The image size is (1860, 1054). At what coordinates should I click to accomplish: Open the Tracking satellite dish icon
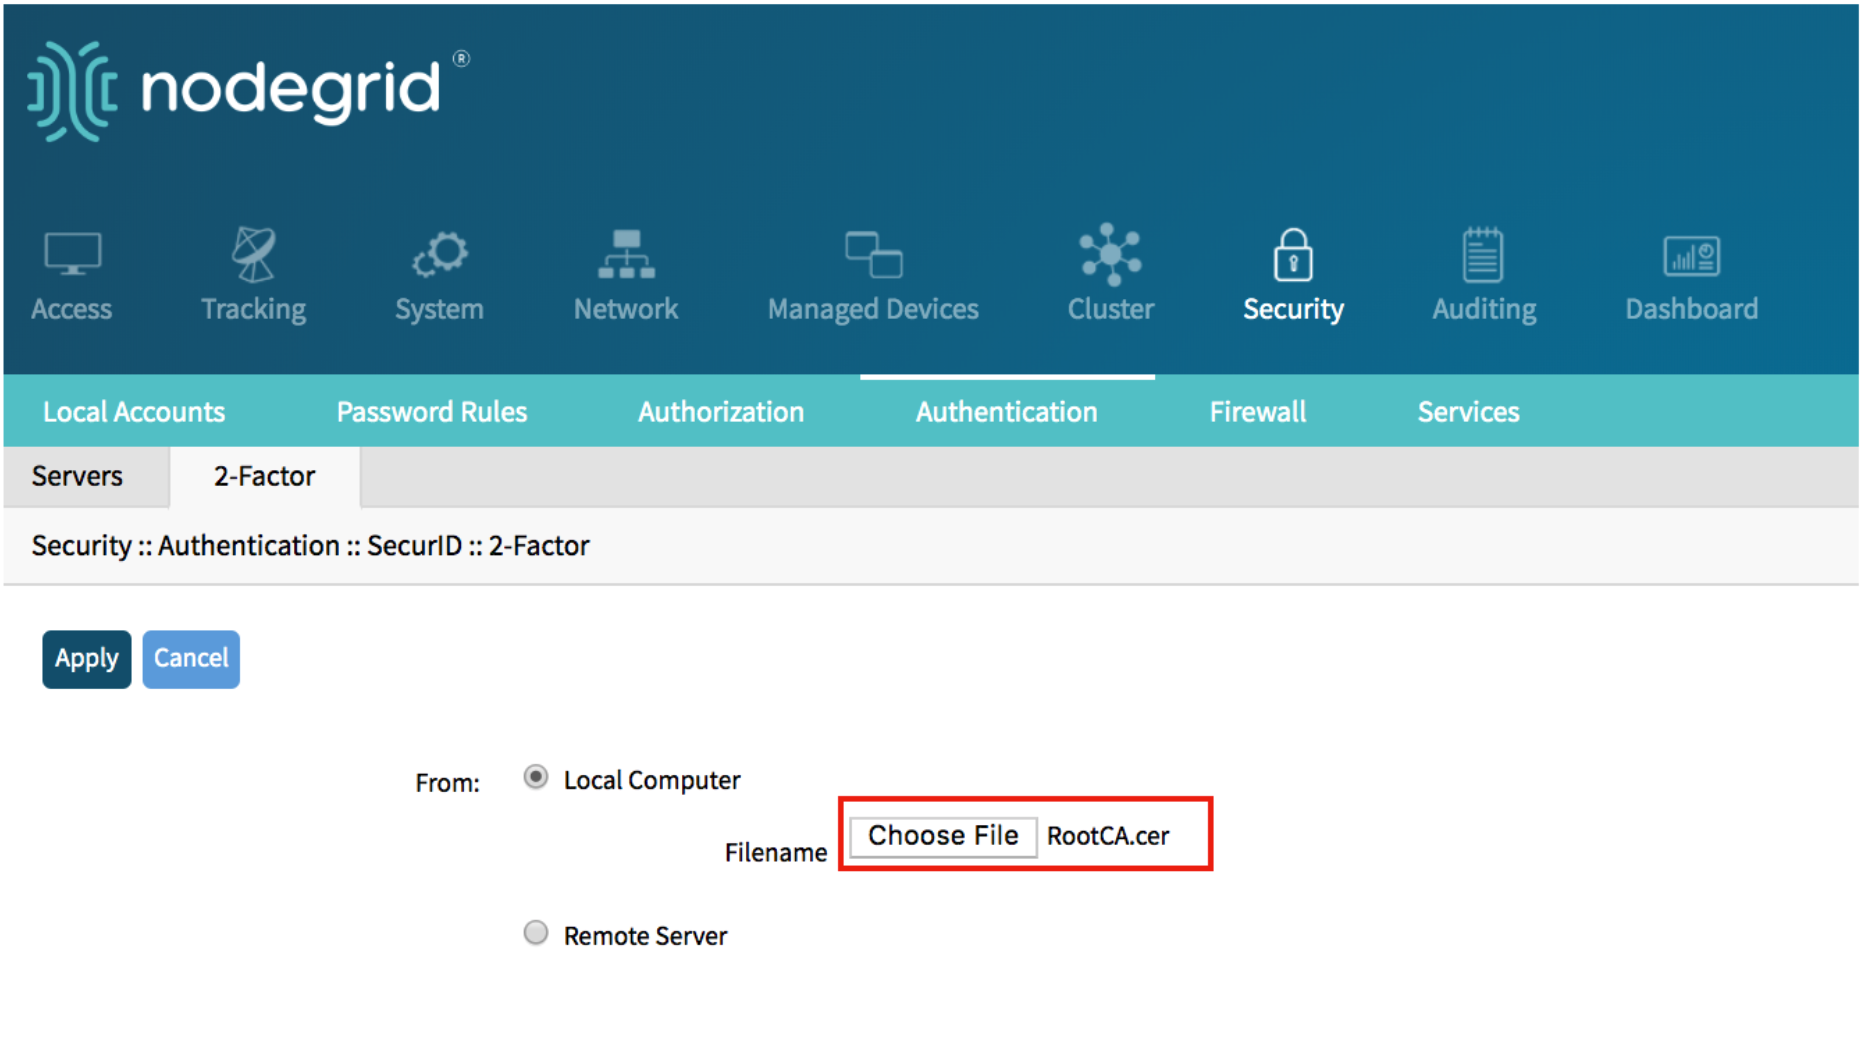tap(253, 254)
